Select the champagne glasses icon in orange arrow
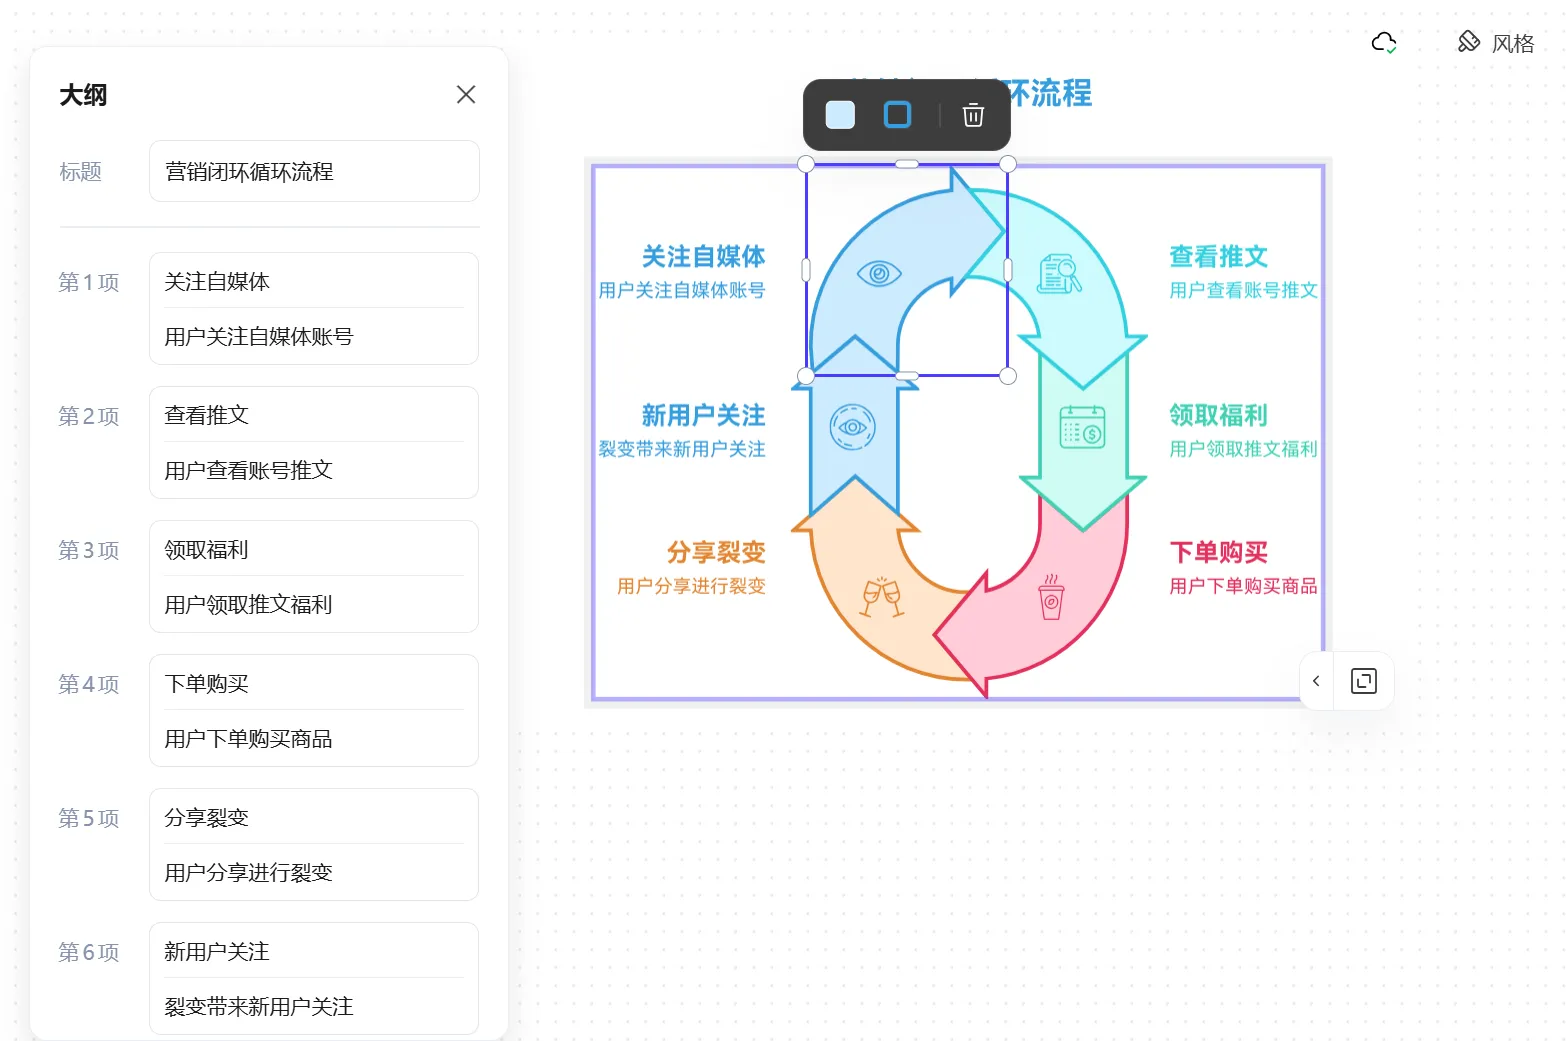Screen dimensions: 1566x1041 pyautogui.click(x=882, y=597)
